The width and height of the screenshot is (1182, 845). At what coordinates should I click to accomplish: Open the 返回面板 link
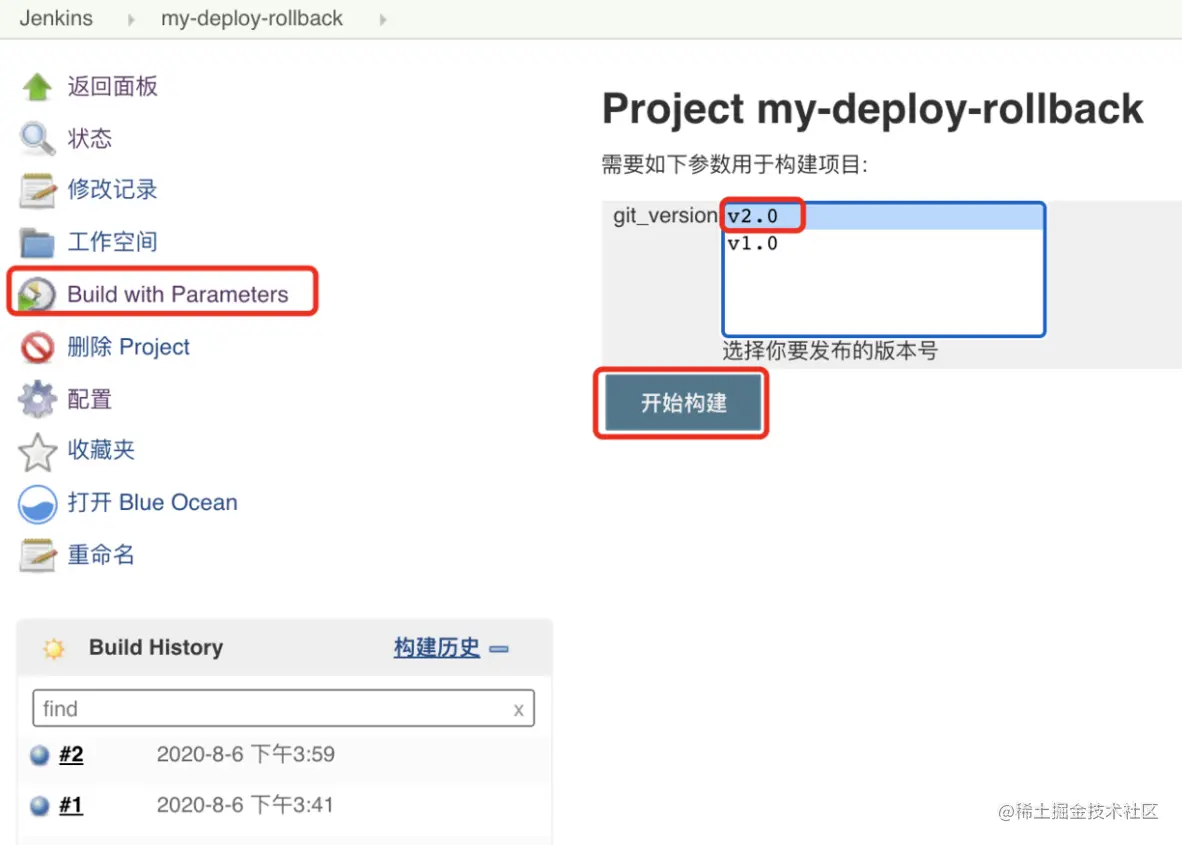[112, 87]
